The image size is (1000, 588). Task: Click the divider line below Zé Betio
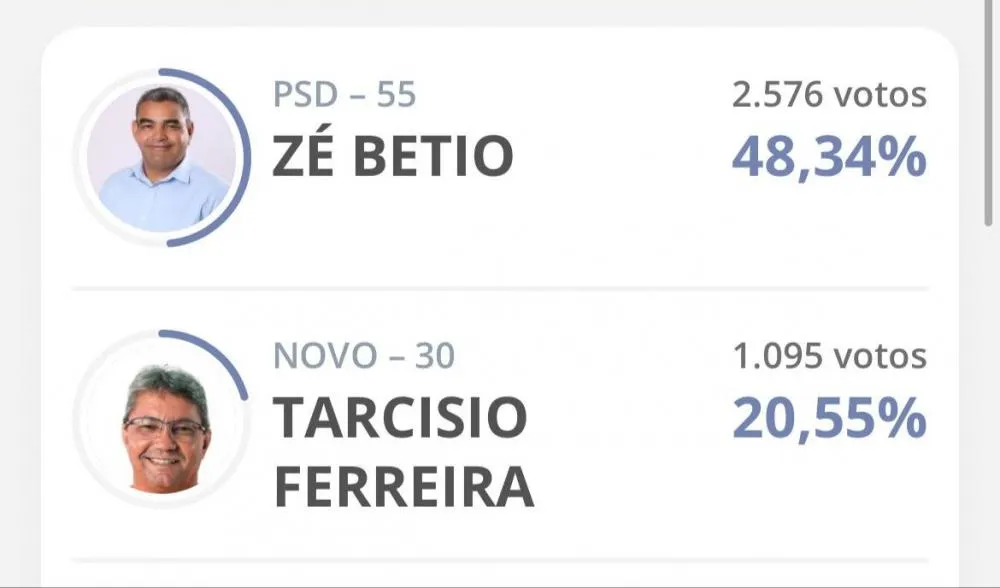500,289
